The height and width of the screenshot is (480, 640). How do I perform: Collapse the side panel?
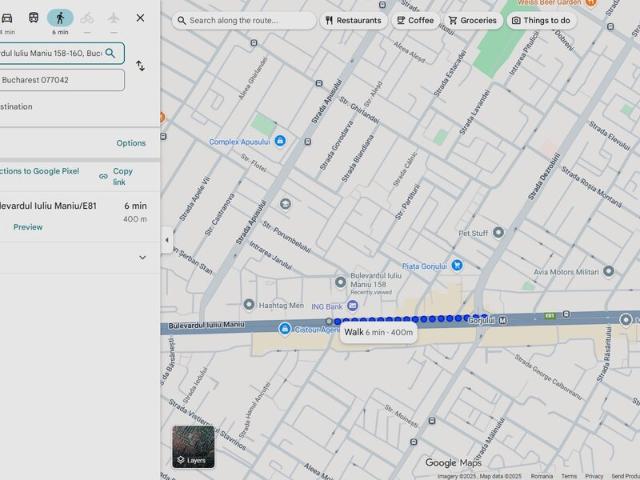(x=166, y=240)
